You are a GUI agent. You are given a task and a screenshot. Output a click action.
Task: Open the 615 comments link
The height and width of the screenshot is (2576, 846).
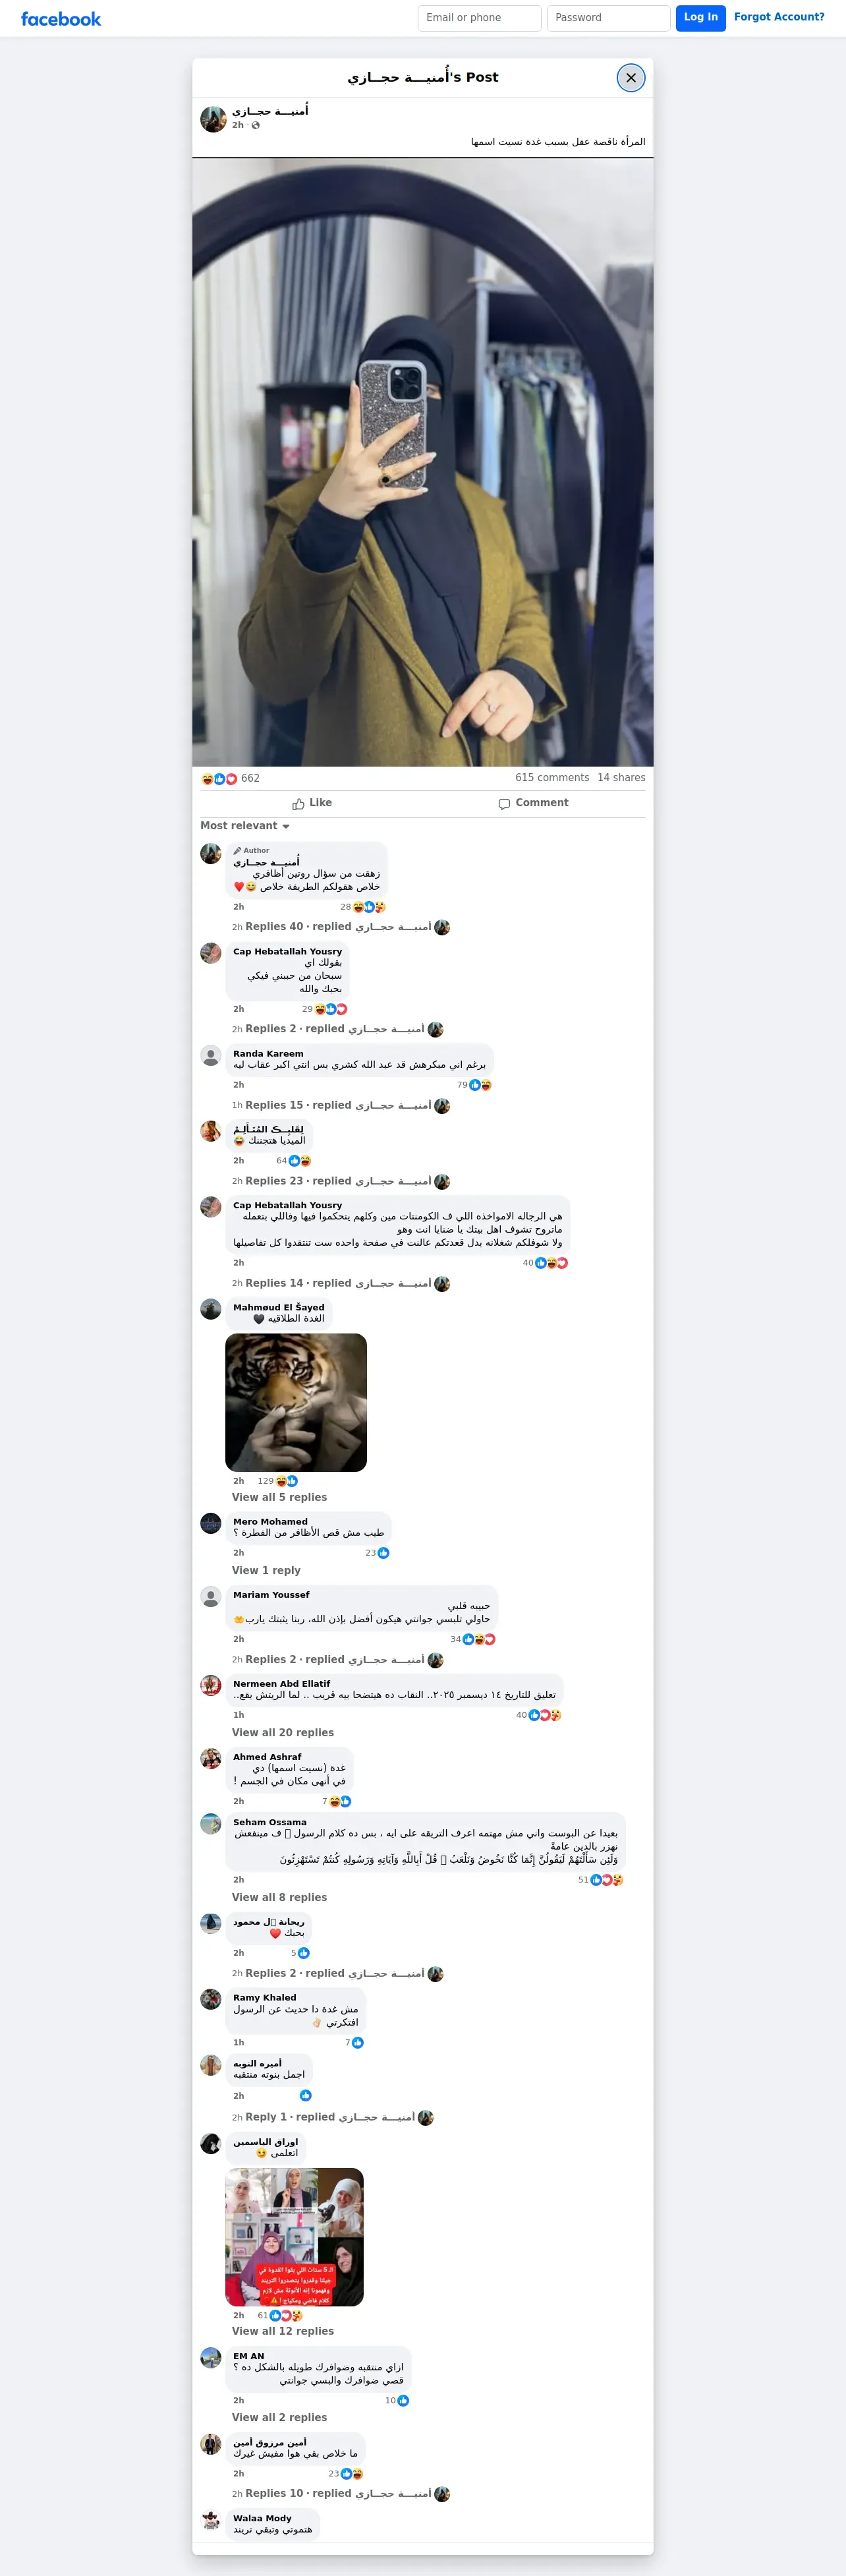552,778
